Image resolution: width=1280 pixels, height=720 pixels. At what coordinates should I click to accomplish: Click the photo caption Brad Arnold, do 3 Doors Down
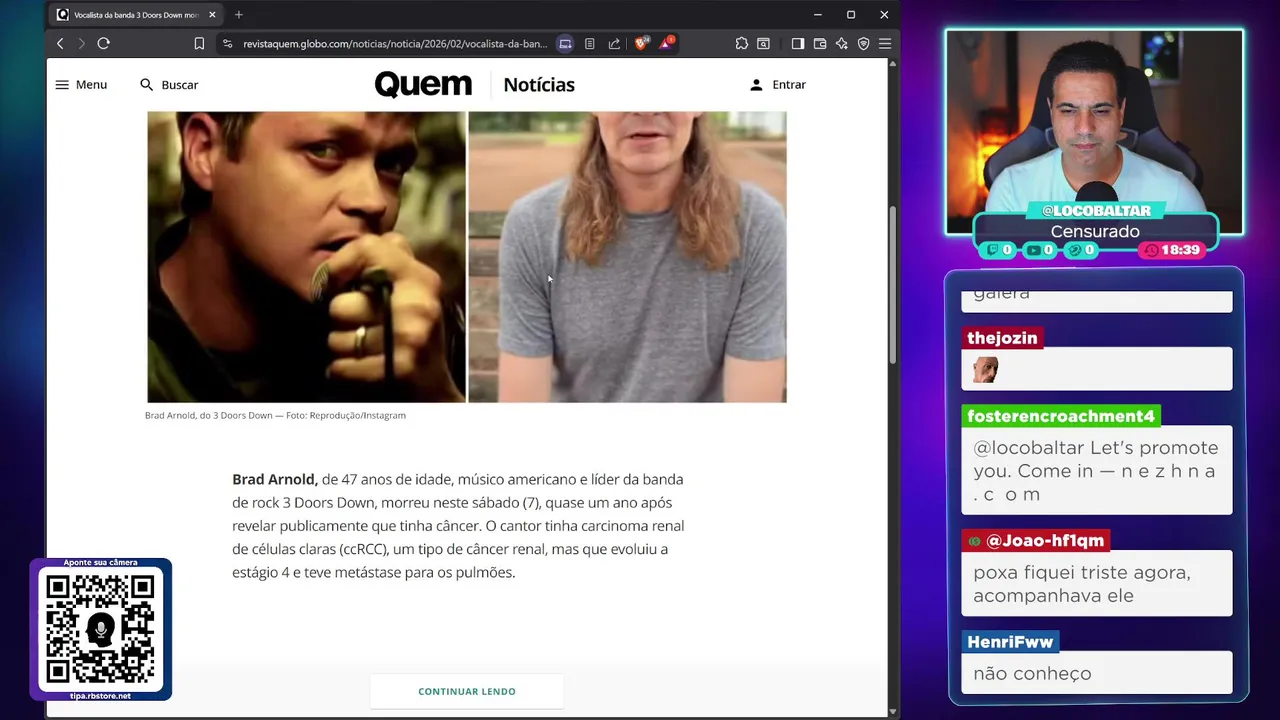point(275,415)
